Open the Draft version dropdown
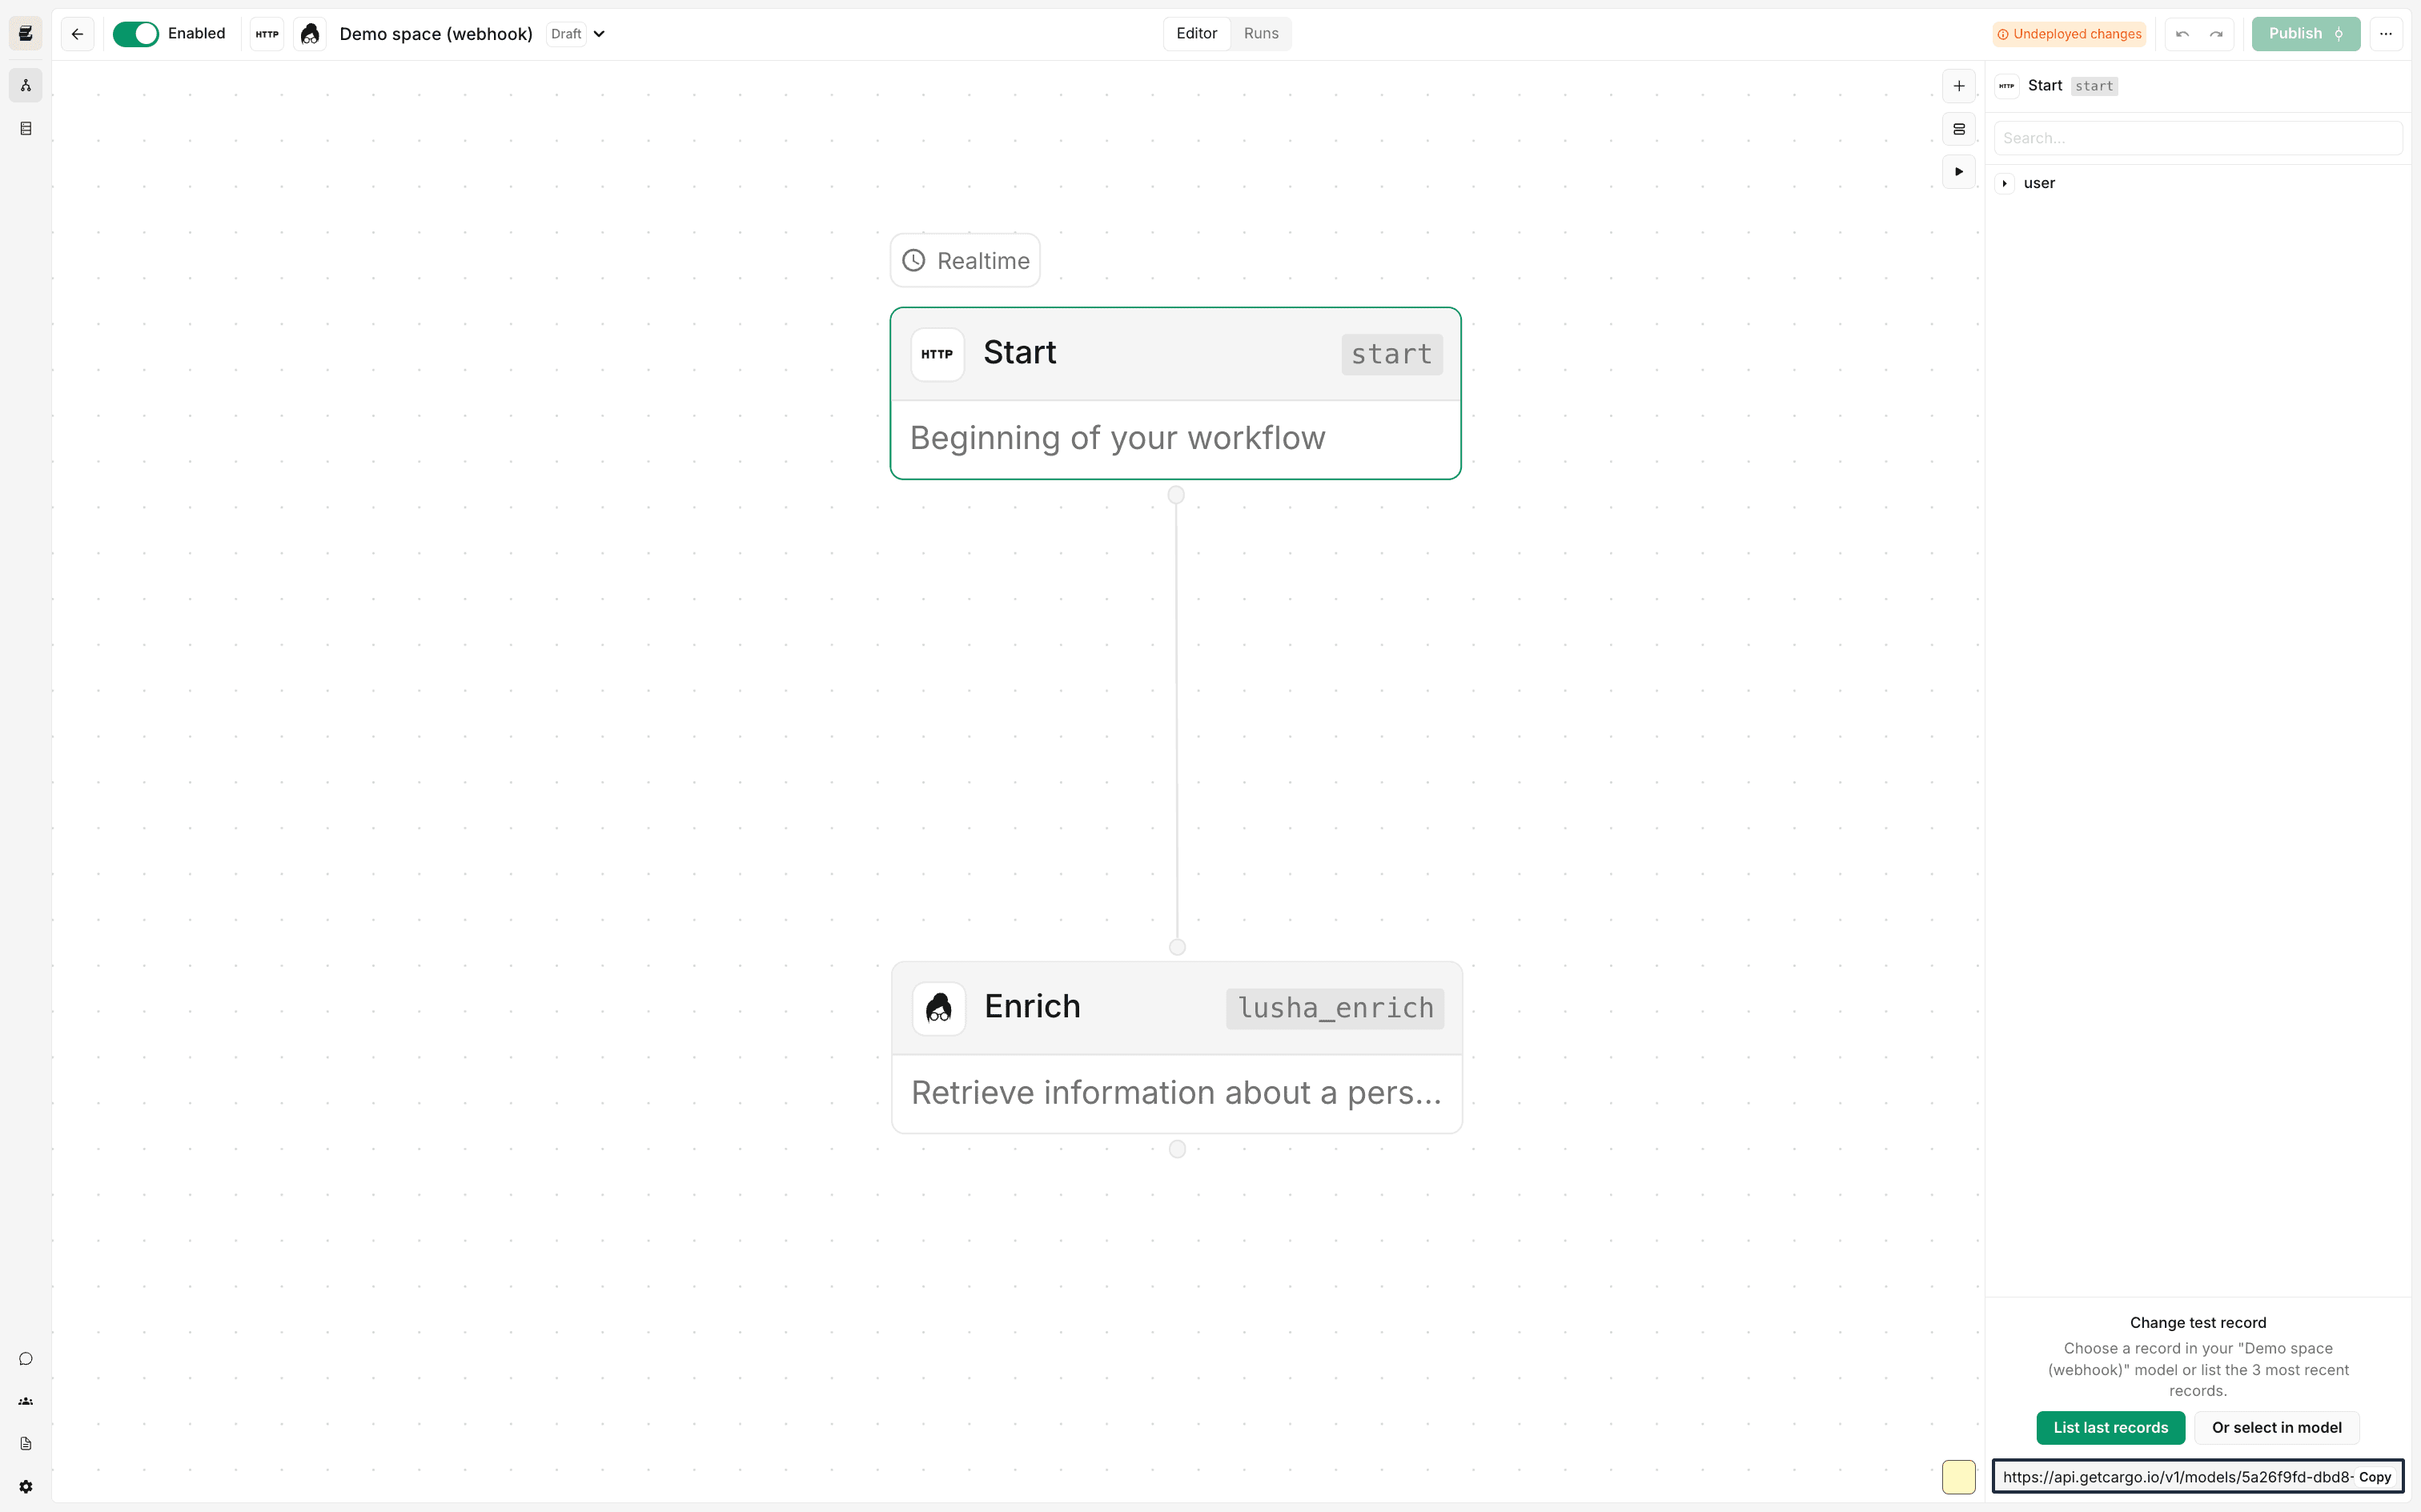This screenshot has width=2421, height=1512. coord(577,33)
